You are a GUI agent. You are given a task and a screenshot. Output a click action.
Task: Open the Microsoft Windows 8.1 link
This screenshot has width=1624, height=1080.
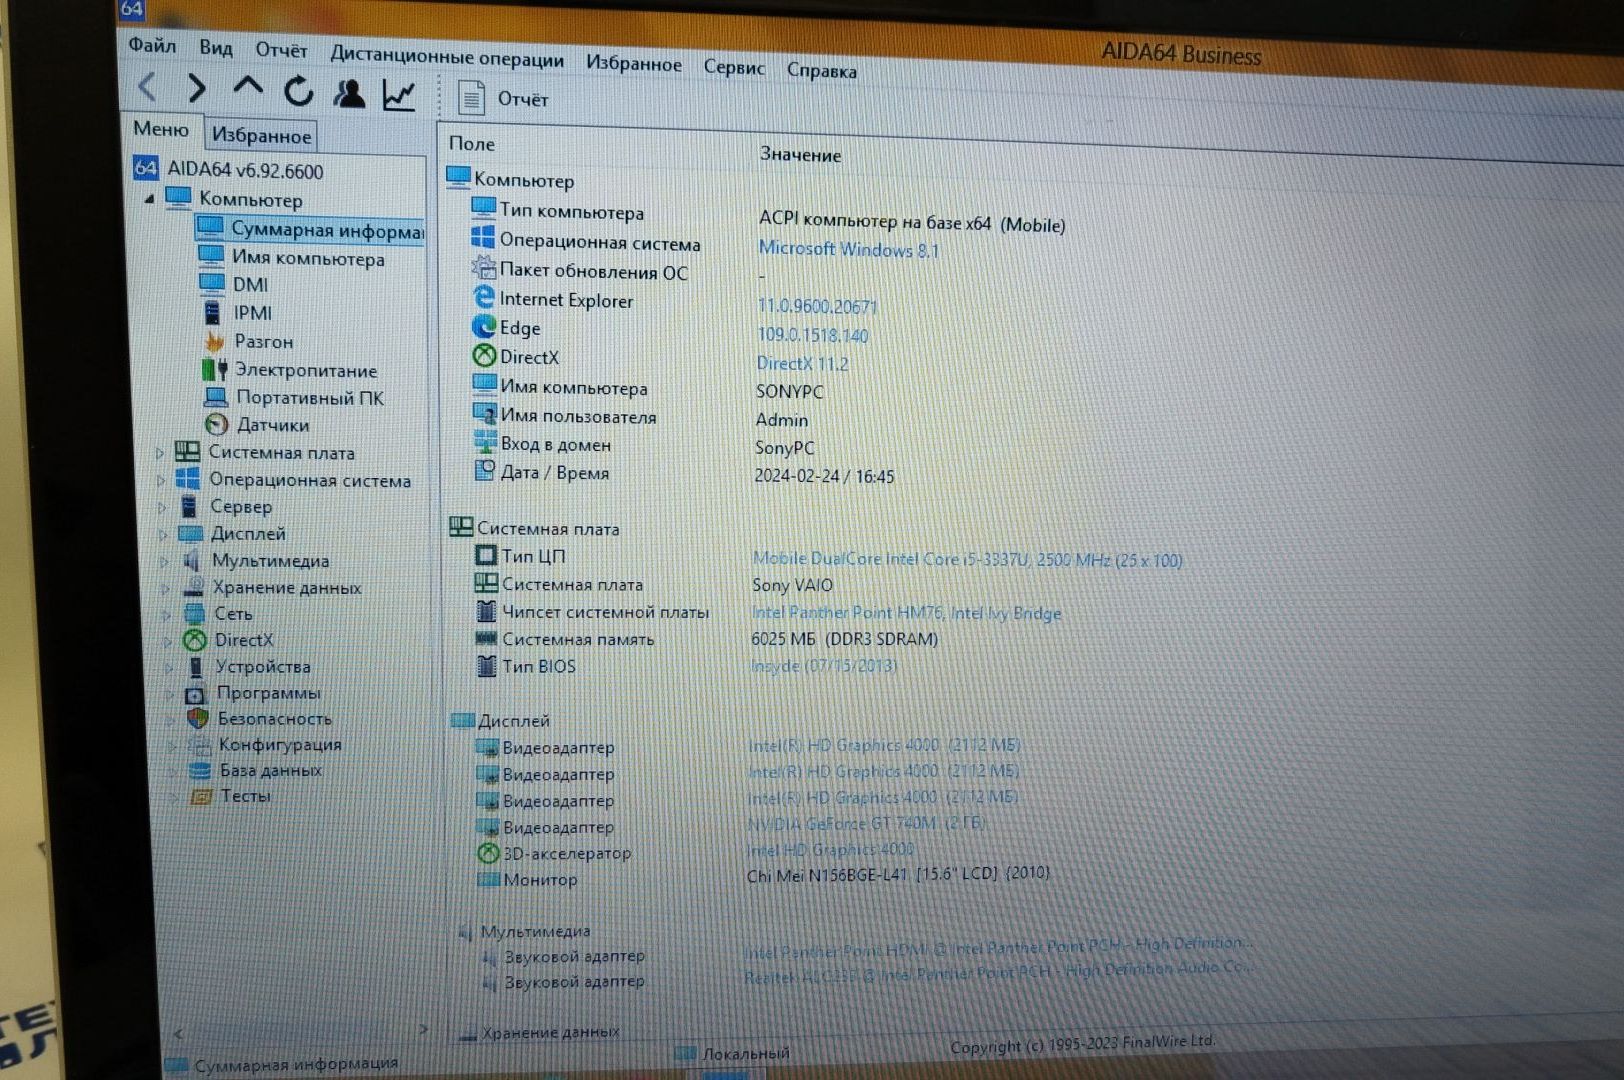(848, 250)
